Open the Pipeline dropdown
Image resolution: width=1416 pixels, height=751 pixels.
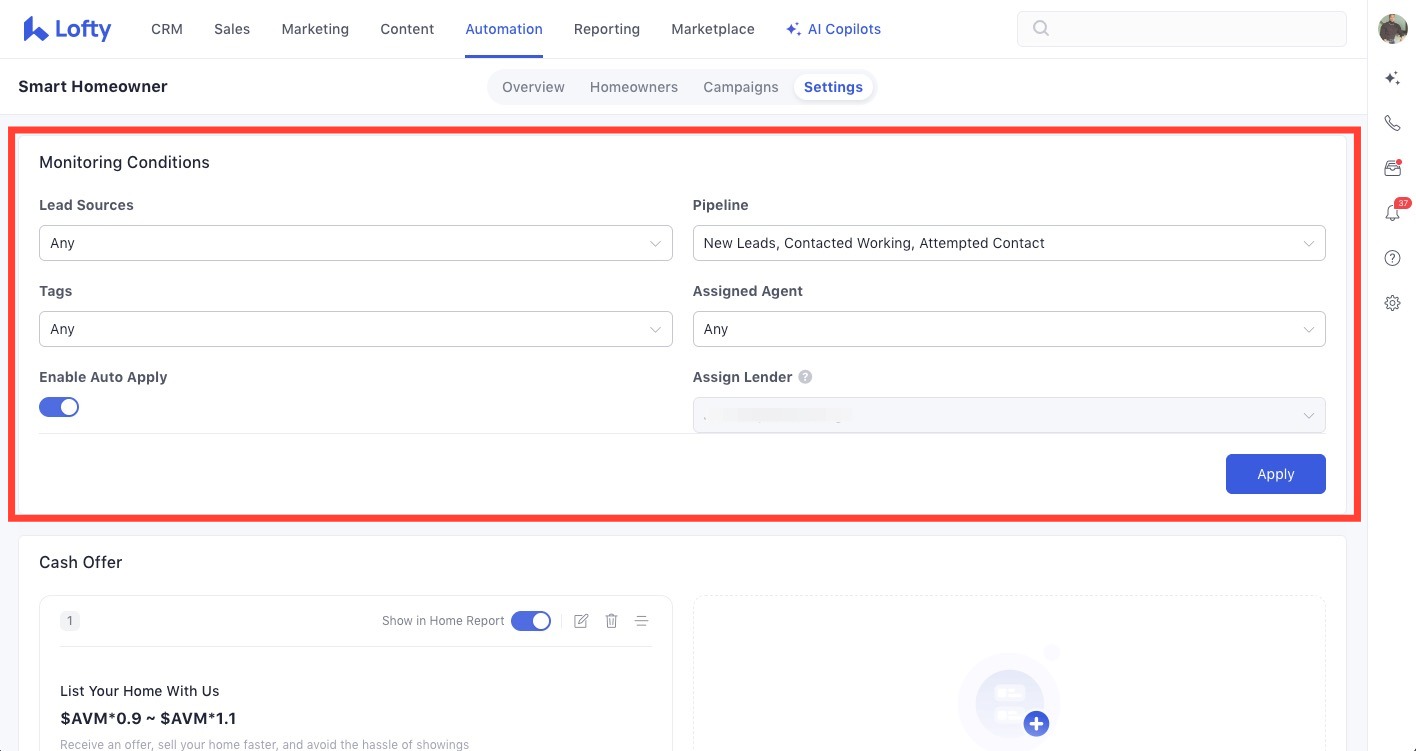(1008, 243)
